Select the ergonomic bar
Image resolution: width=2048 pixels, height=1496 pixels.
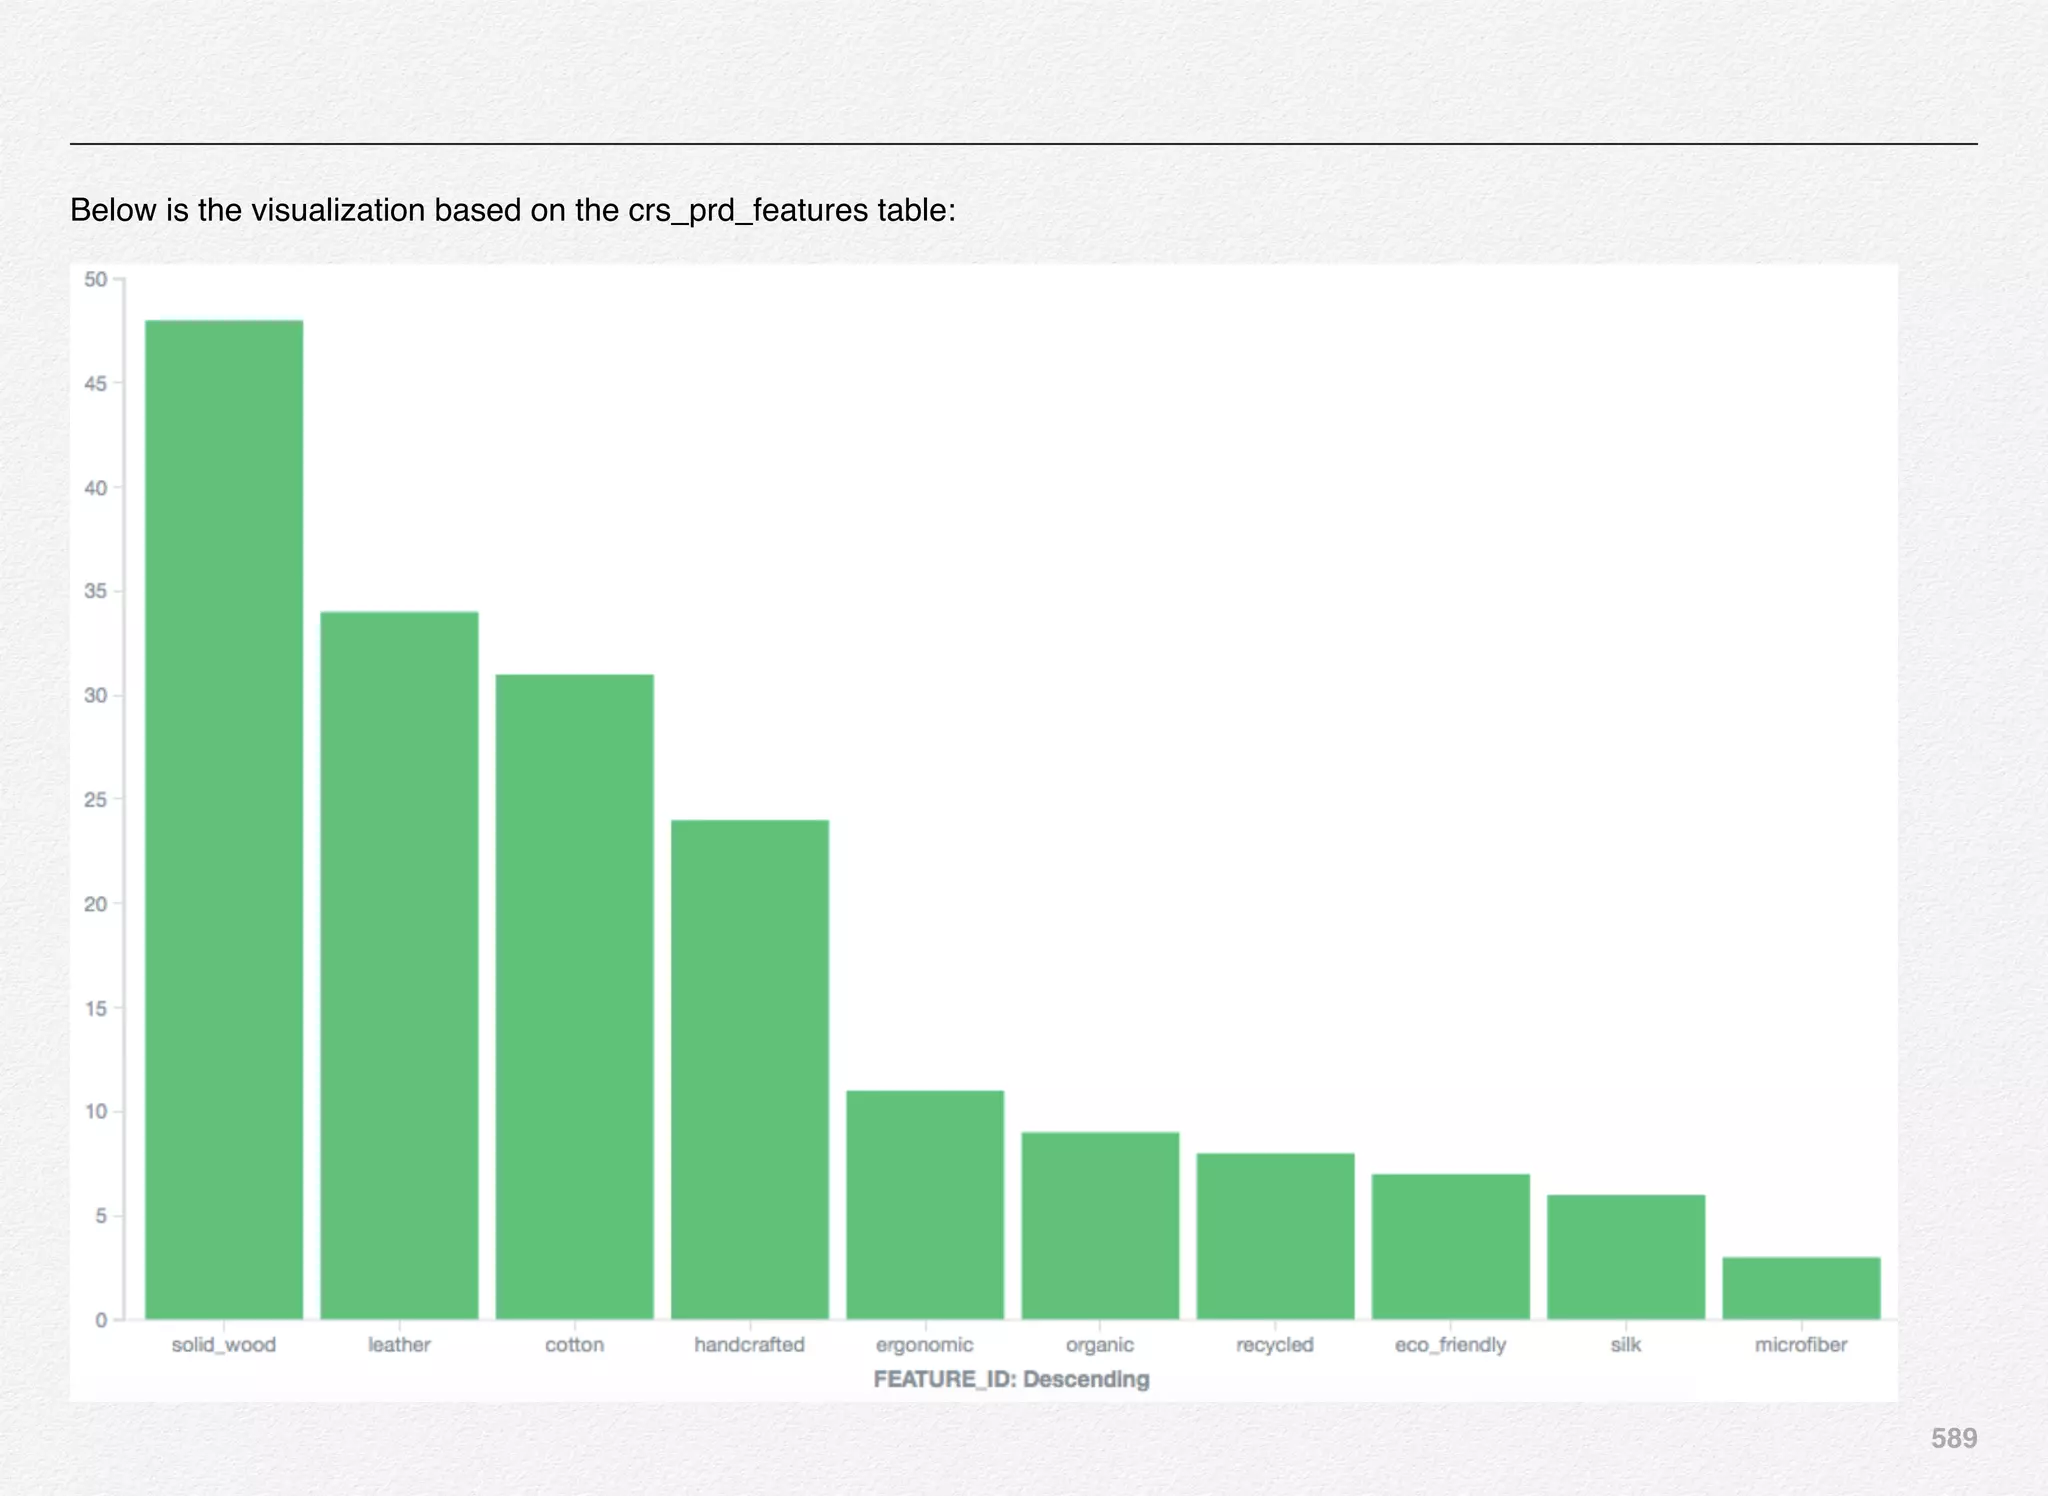925,1205
